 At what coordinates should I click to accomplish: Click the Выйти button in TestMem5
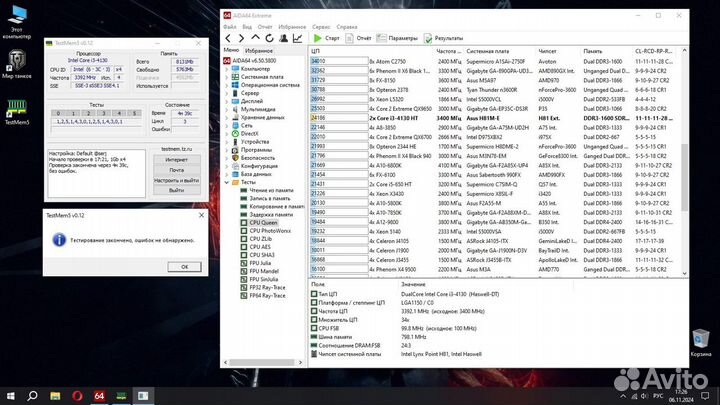pyautogui.click(x=177, y=189)
